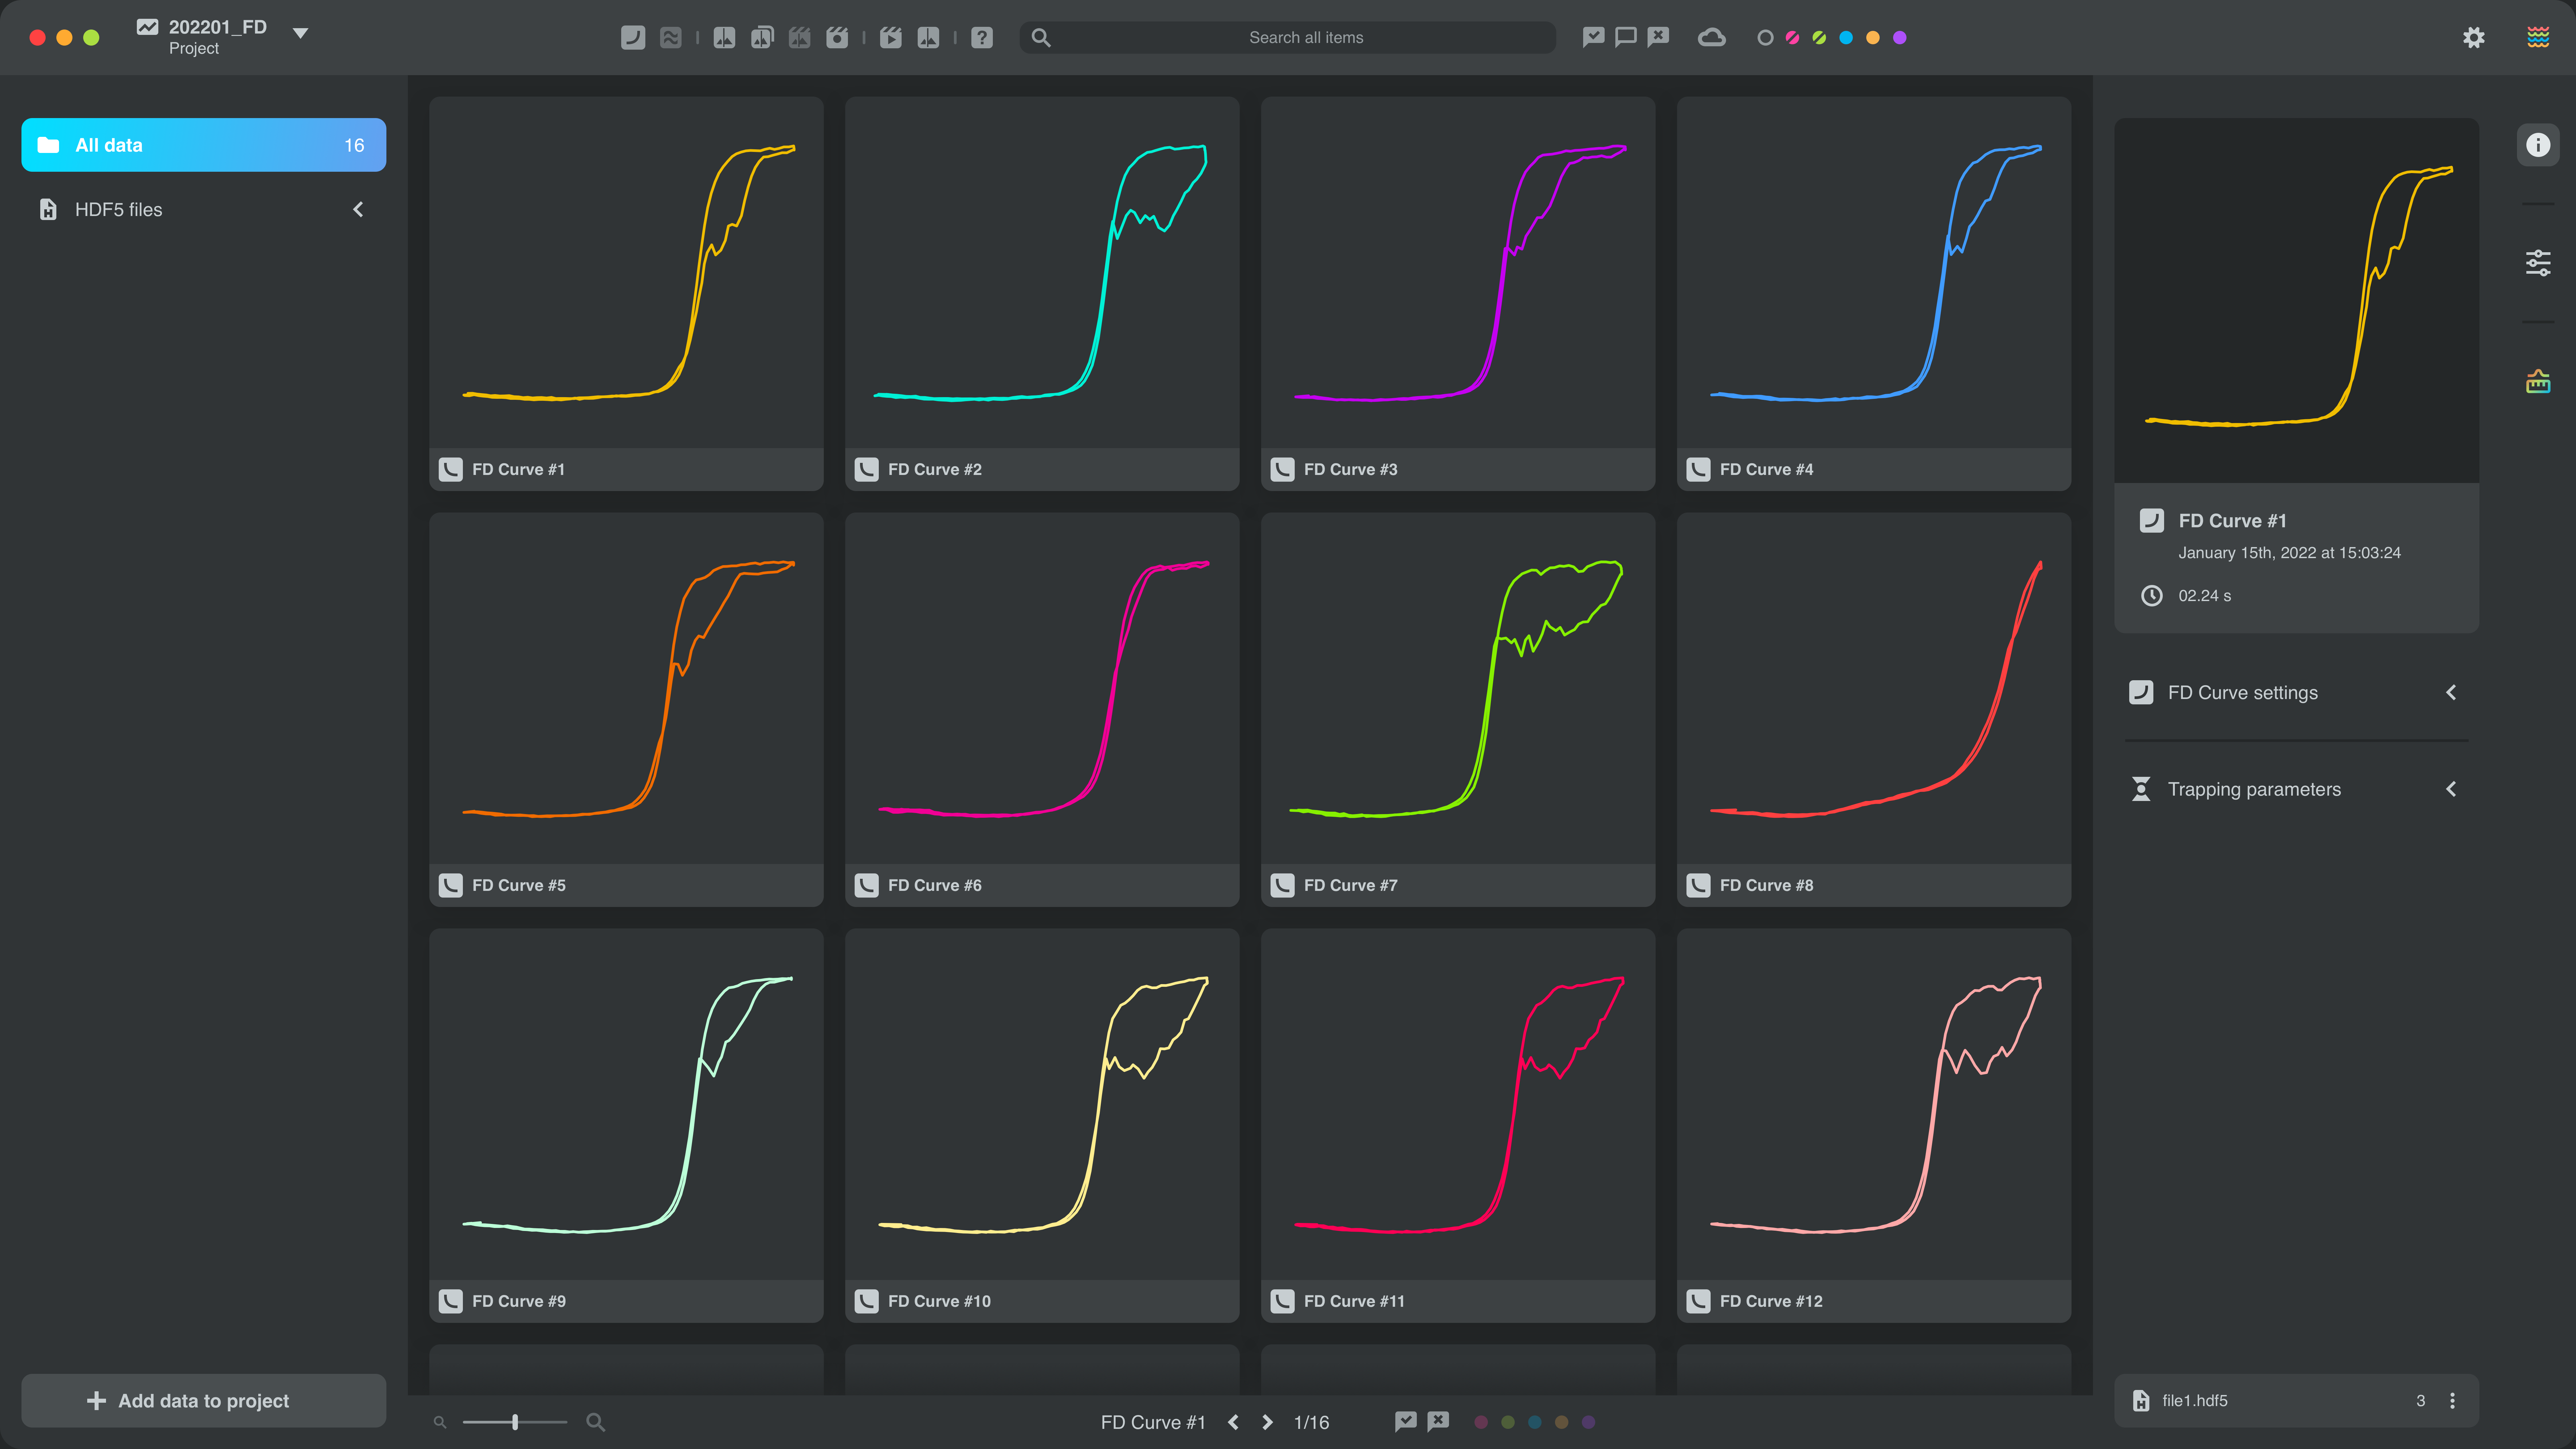Go to next curve with right arrow
Screen dimensions: 2576x1449
[x=1267, y=1422]
